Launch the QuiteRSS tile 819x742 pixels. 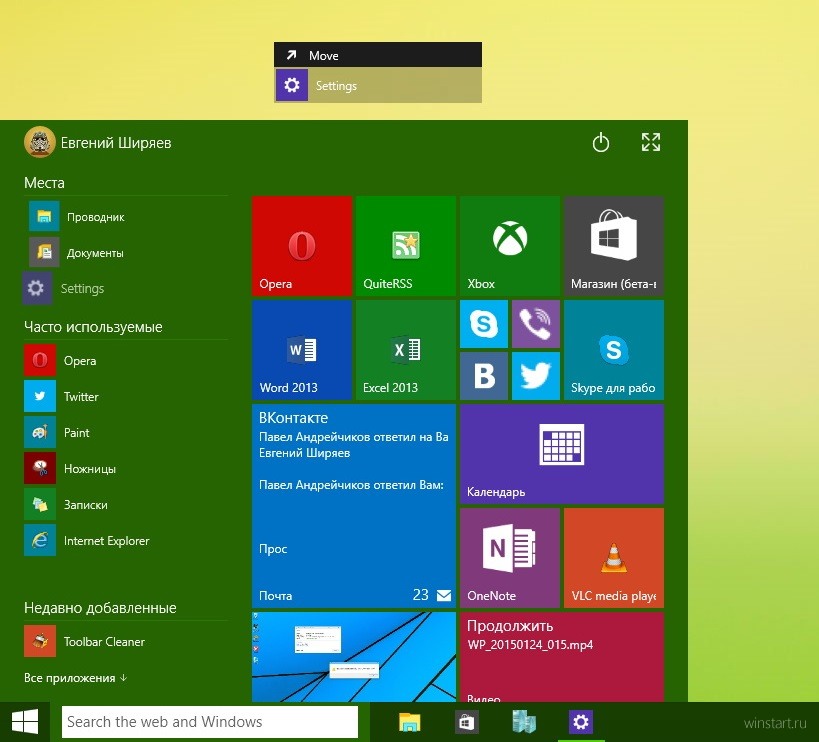(405, 246)
